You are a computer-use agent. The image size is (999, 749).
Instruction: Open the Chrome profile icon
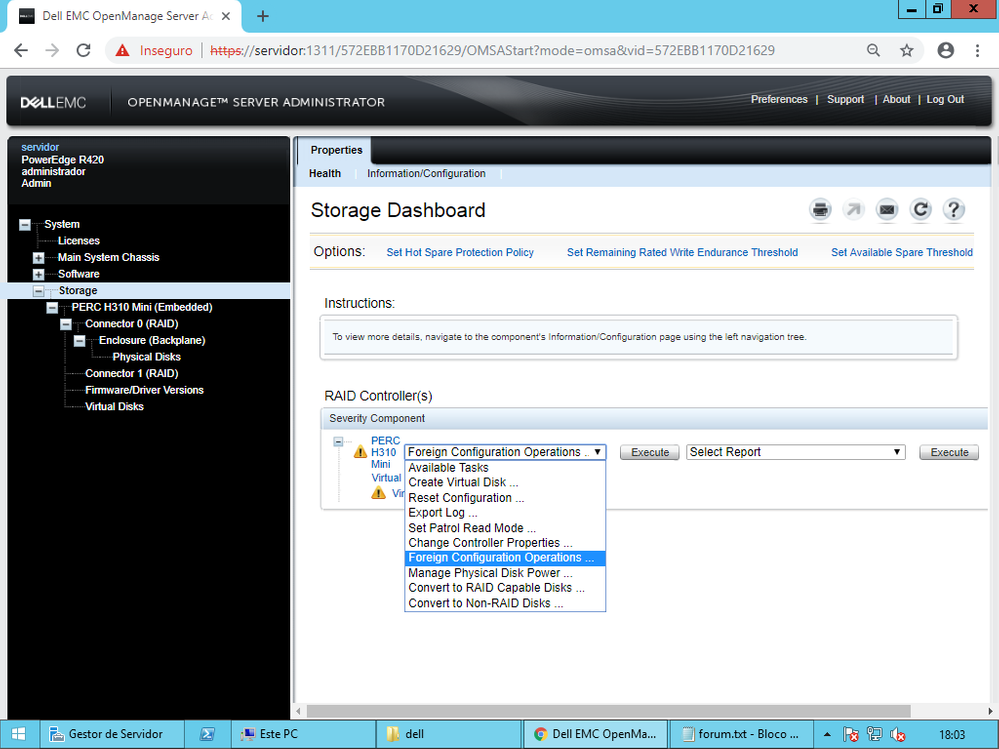[x=945, y=50]
